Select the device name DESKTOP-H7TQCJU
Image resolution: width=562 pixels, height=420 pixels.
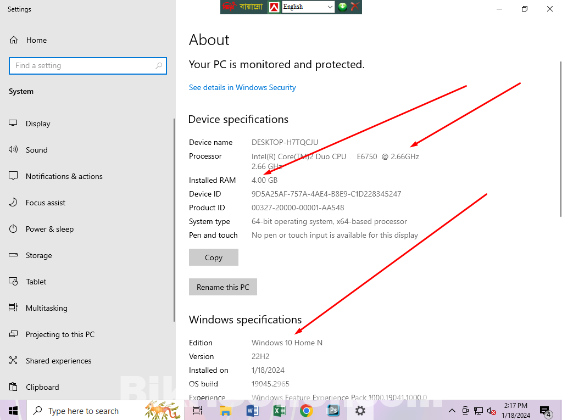point(285,142)
